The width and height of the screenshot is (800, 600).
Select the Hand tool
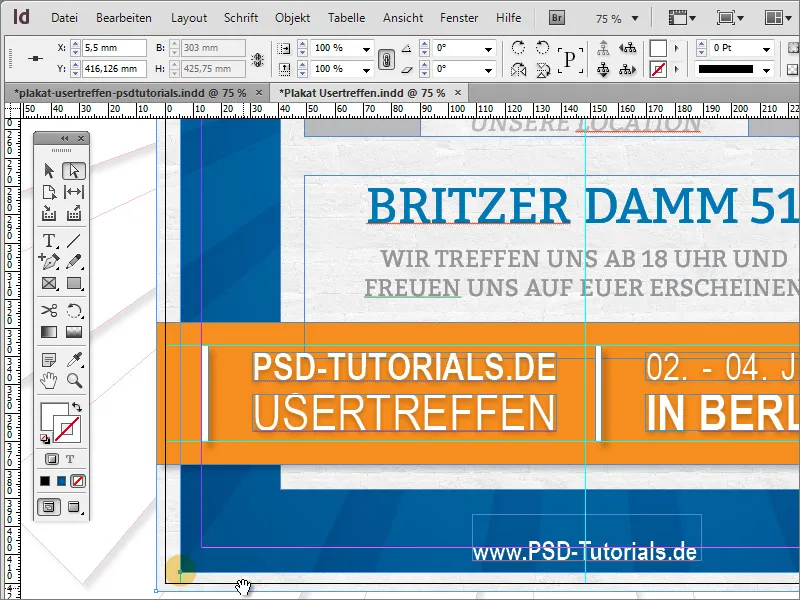(x=49, y=381)
